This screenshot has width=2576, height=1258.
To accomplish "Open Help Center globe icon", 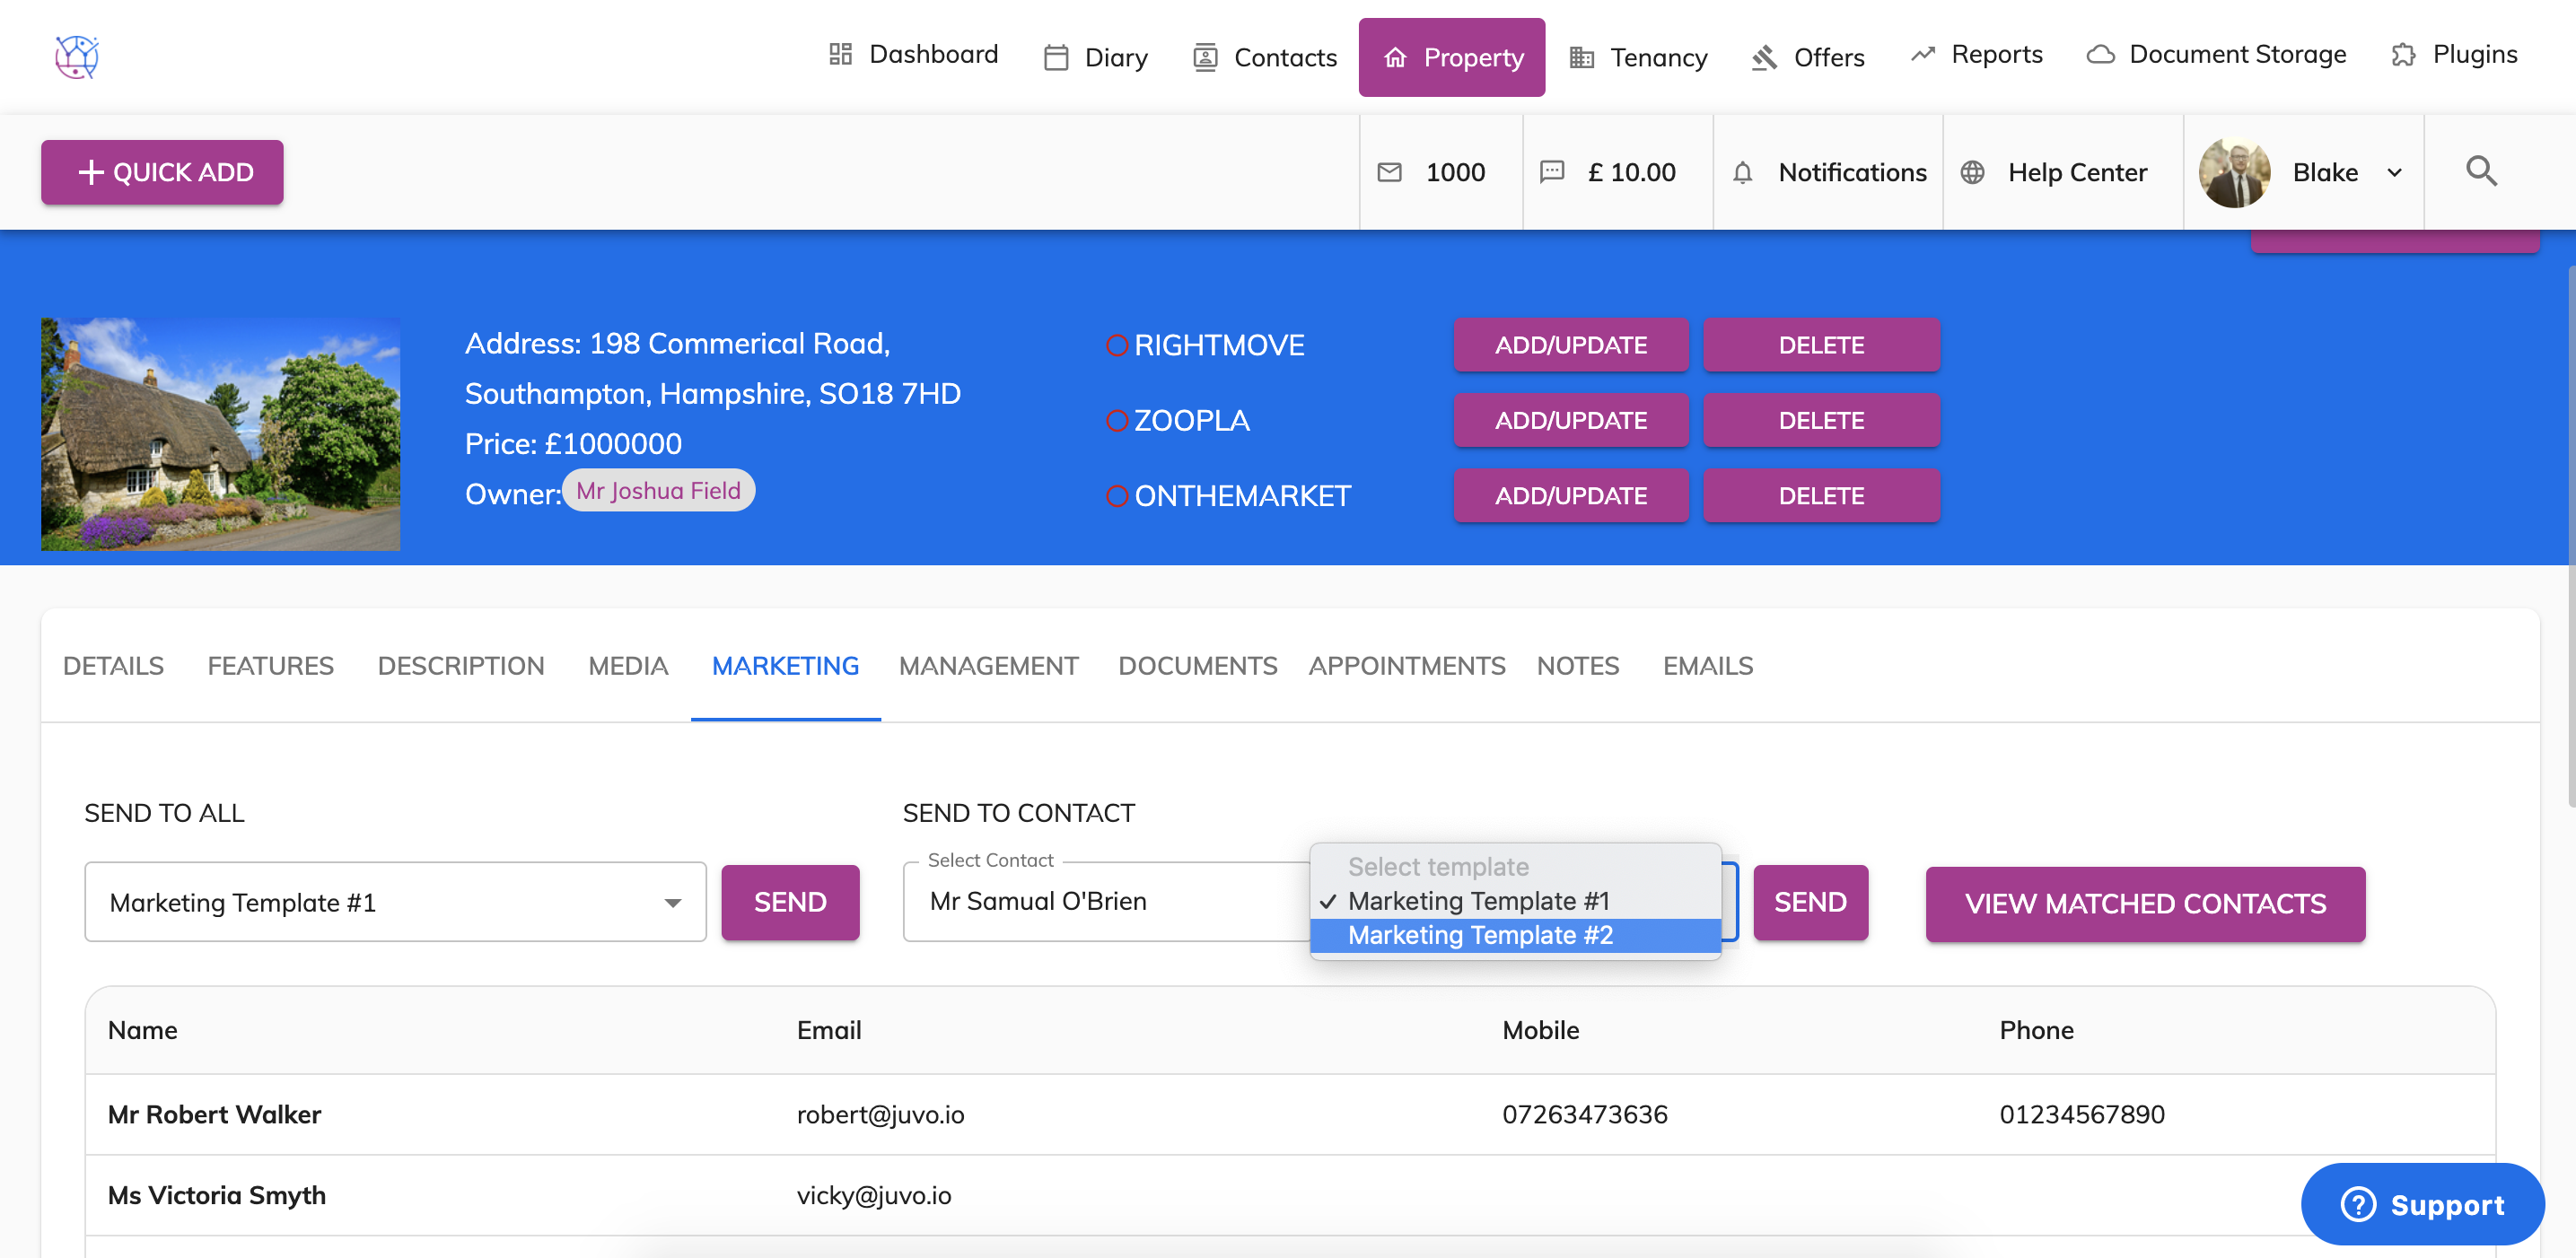I will [x=1972, y=172].
